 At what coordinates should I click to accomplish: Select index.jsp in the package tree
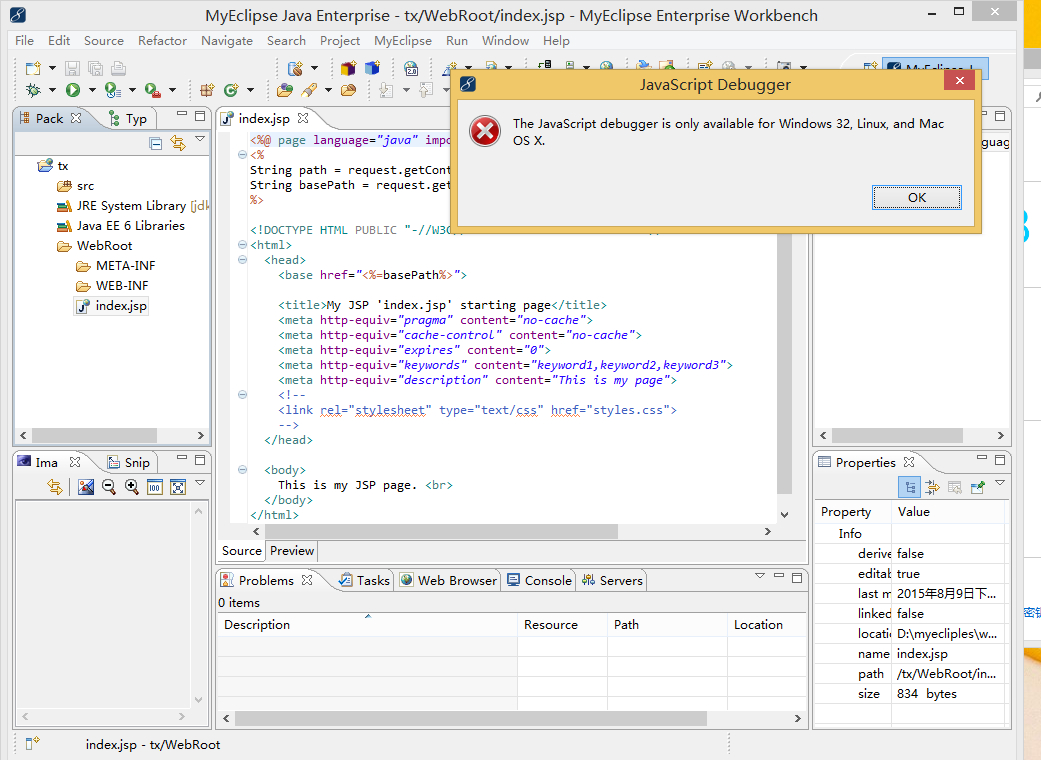[x=121, y=306]
